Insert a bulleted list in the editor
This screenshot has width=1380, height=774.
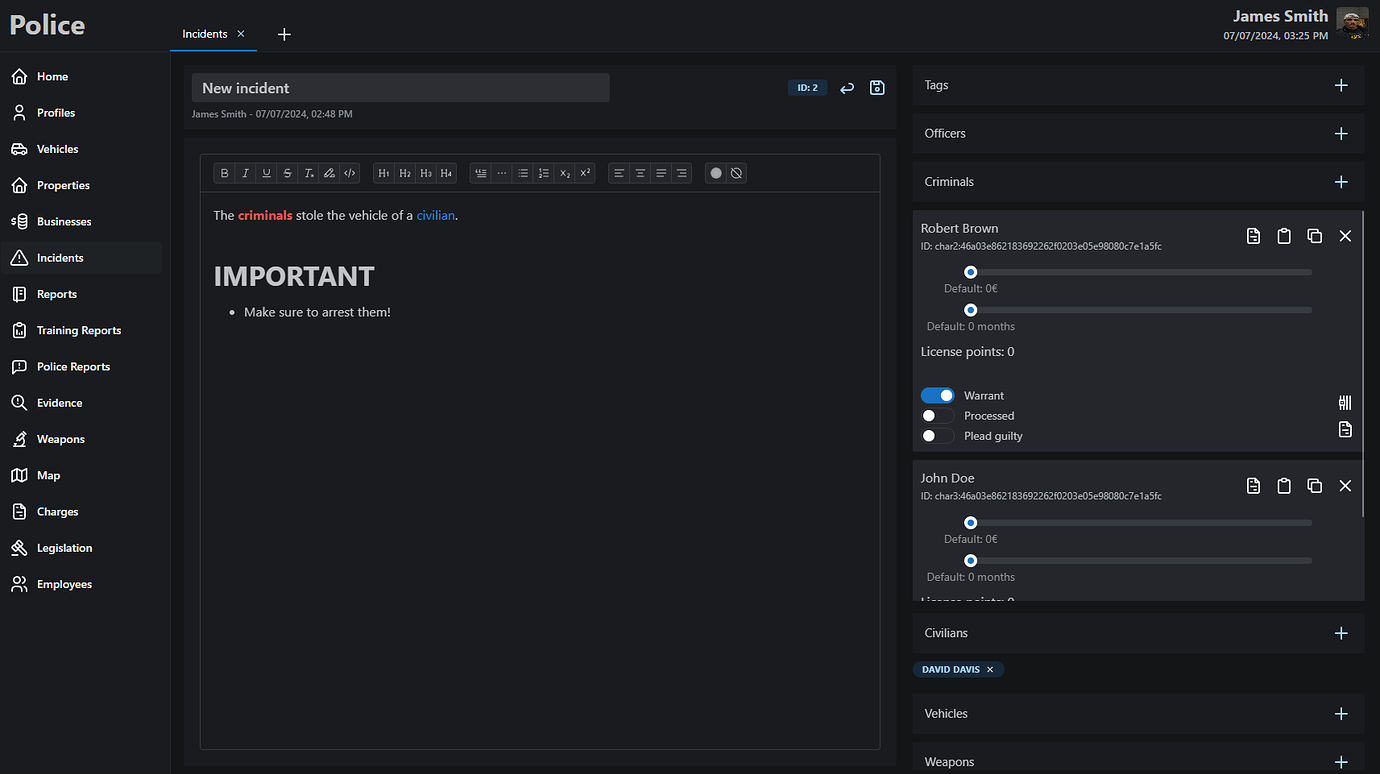tap(523, 172)
